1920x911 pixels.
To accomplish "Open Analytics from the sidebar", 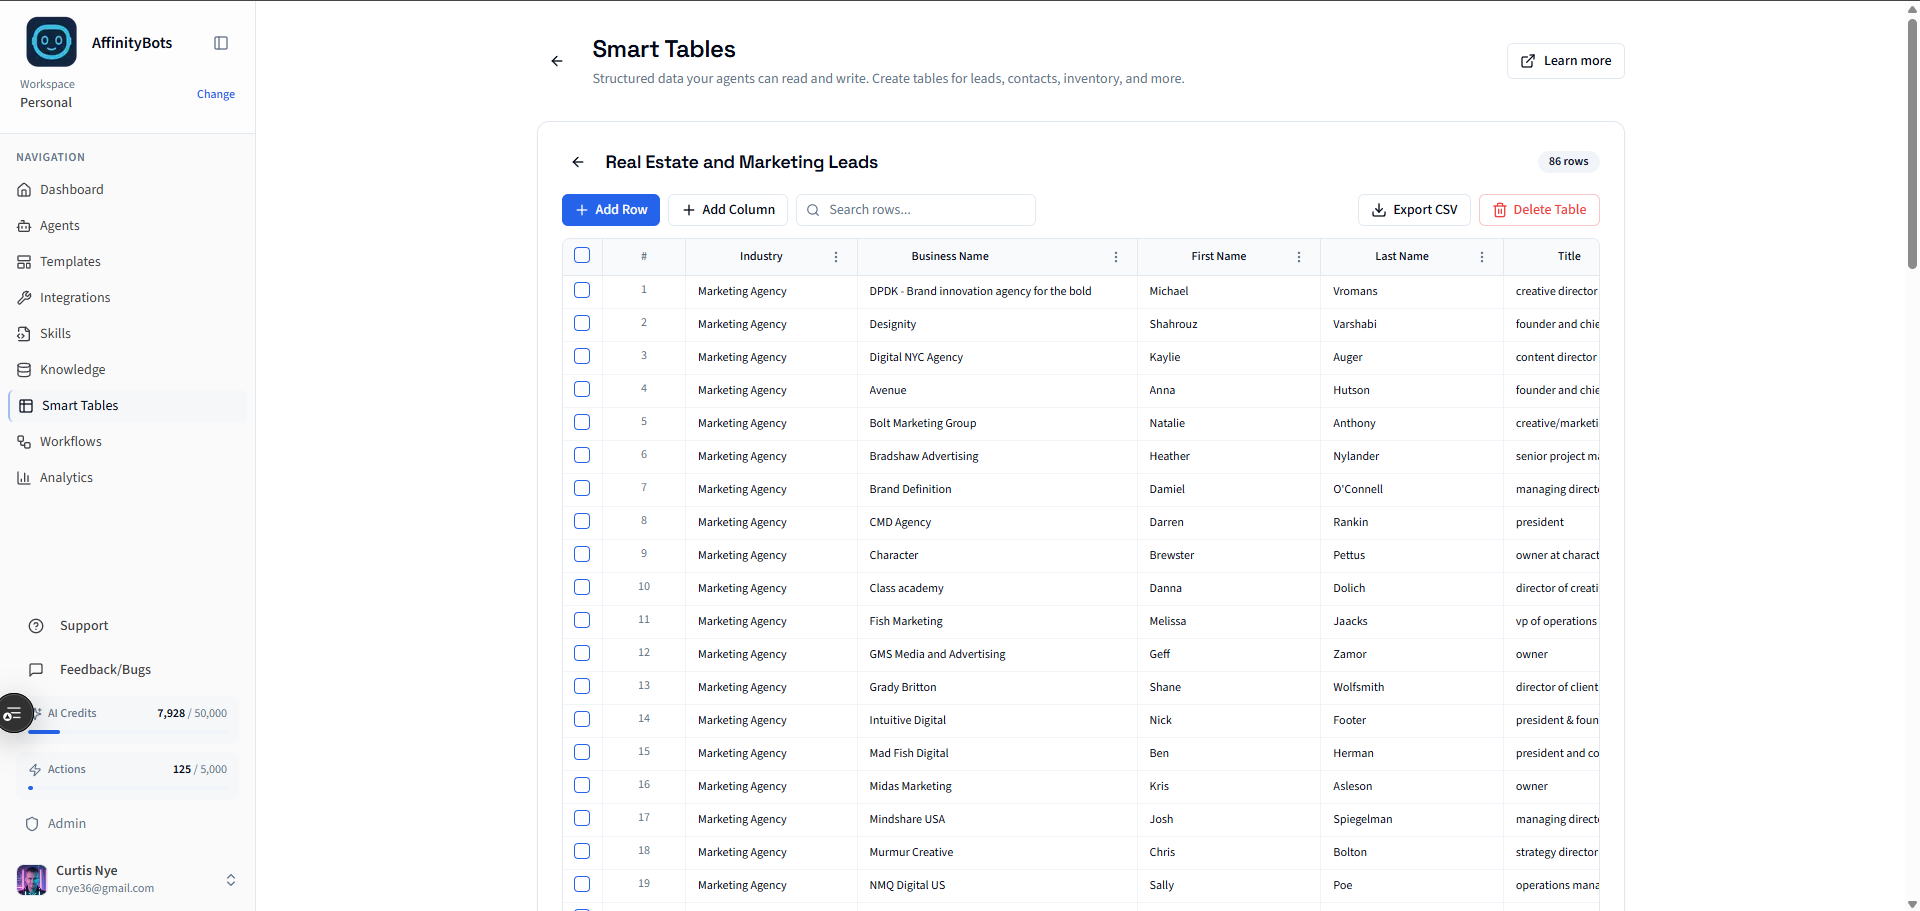I will pos(66,477).
